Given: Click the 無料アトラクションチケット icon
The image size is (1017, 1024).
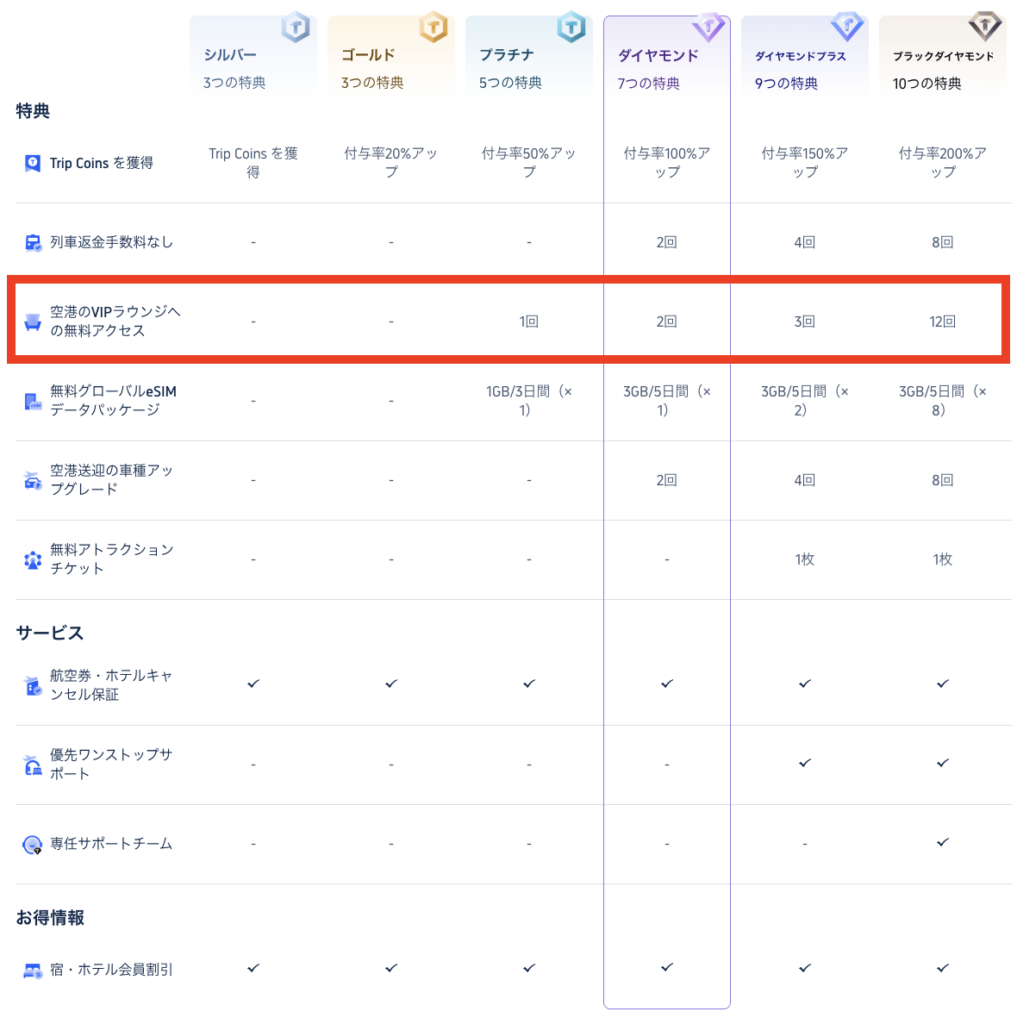Looking at the screenshot, I should (x=32, y=559).
